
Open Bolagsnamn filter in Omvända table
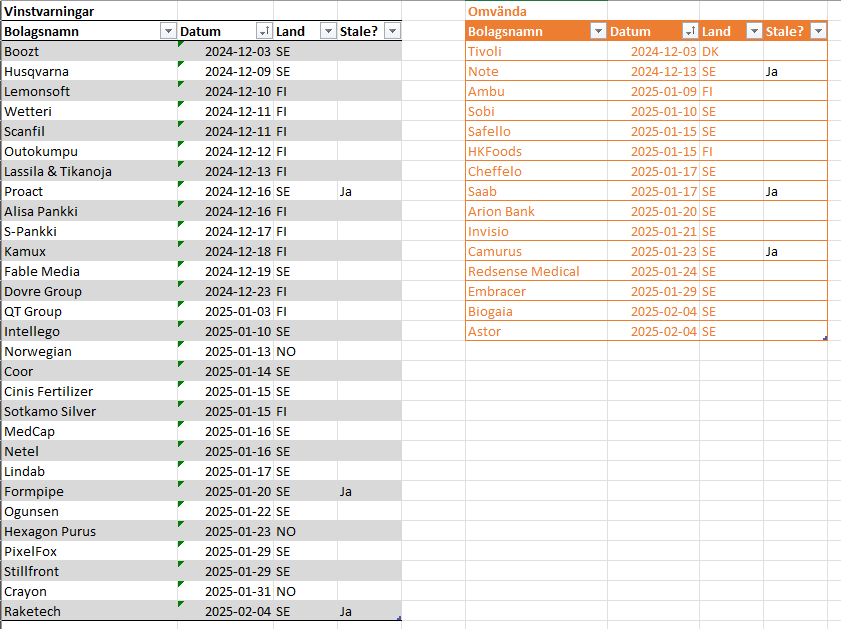[x=598, y=31]
